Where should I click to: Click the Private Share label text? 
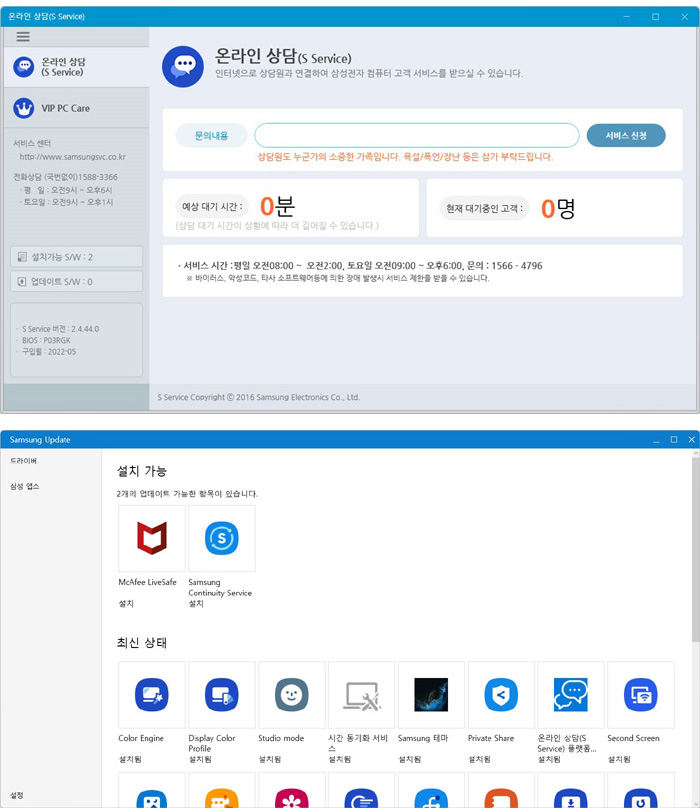[491, 738]
